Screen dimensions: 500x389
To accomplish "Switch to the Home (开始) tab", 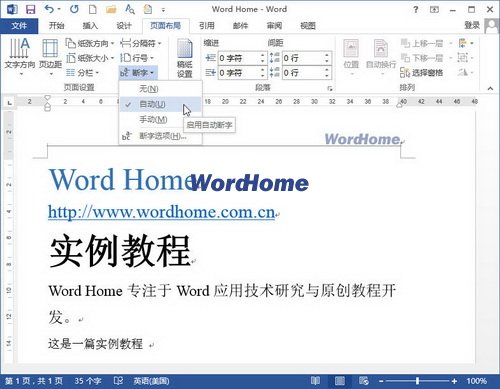I will point(56,26).
